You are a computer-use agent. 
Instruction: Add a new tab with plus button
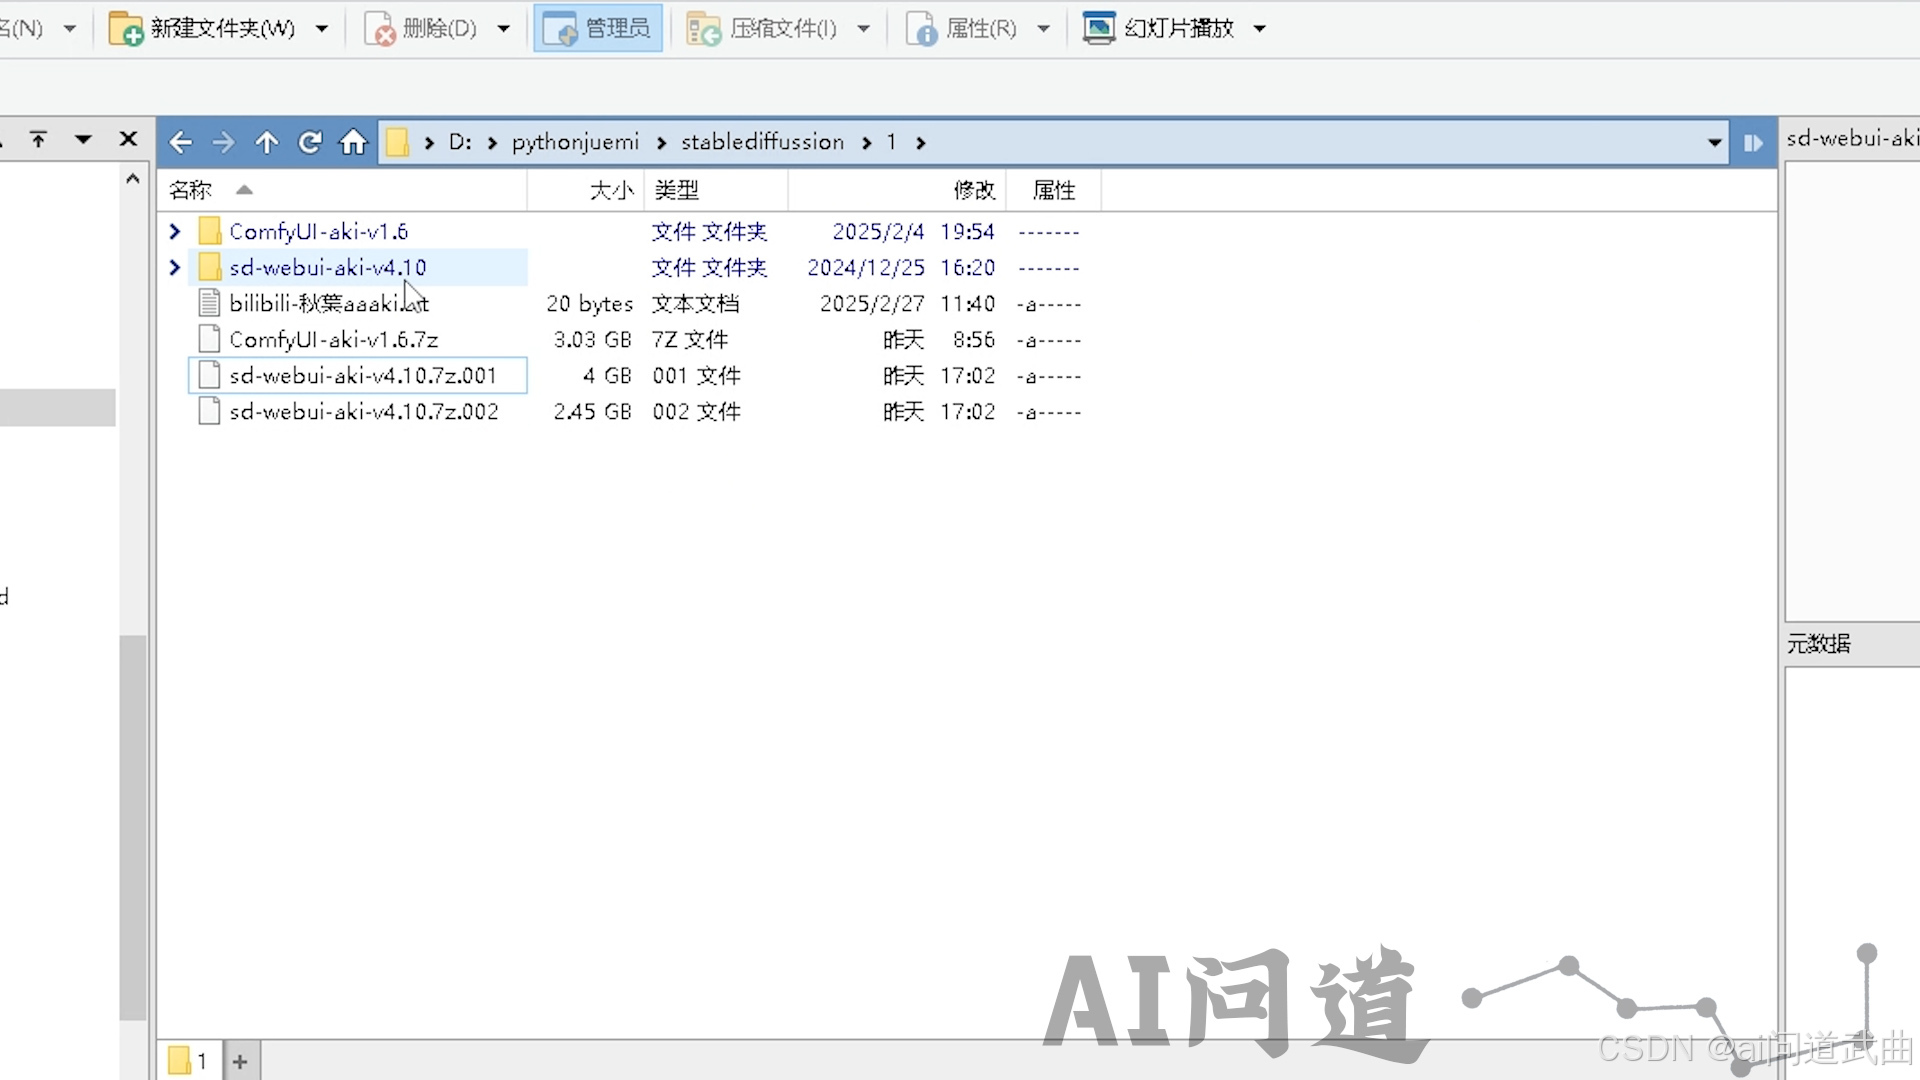coord(240,1061)
